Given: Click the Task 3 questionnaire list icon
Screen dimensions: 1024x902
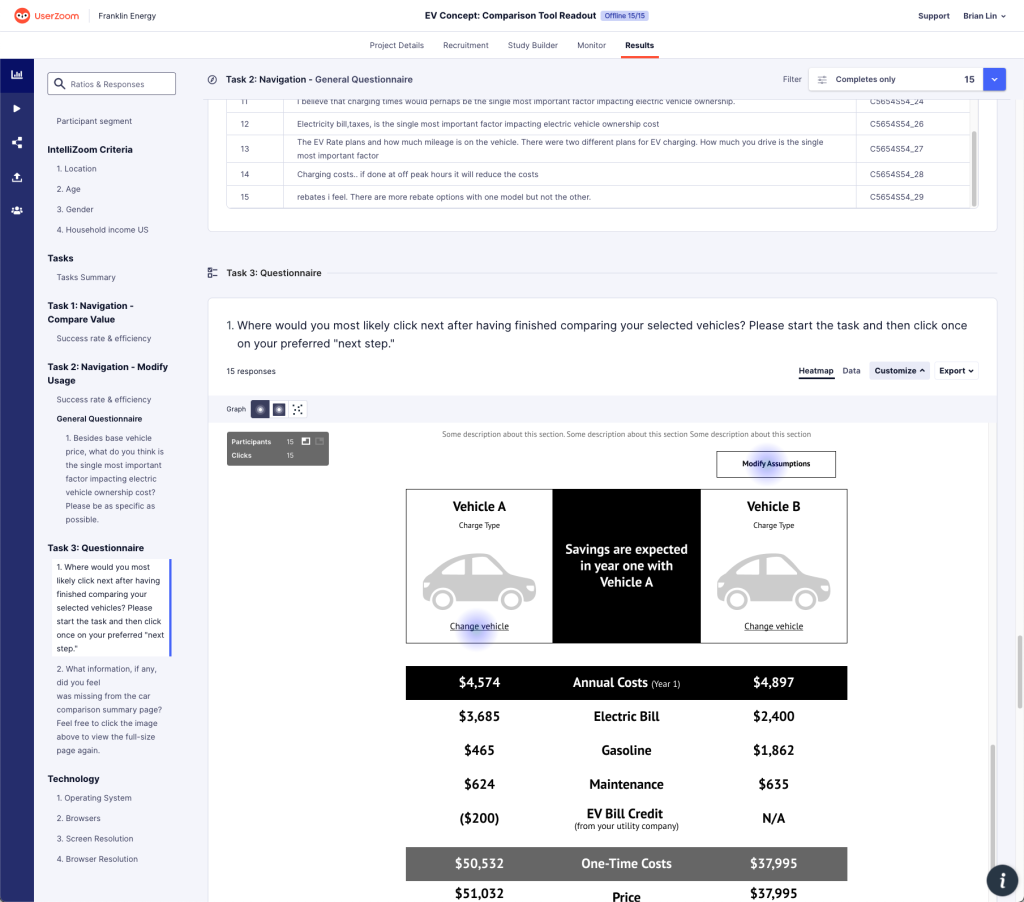Looking at the screenshot, I should point(212,273).
